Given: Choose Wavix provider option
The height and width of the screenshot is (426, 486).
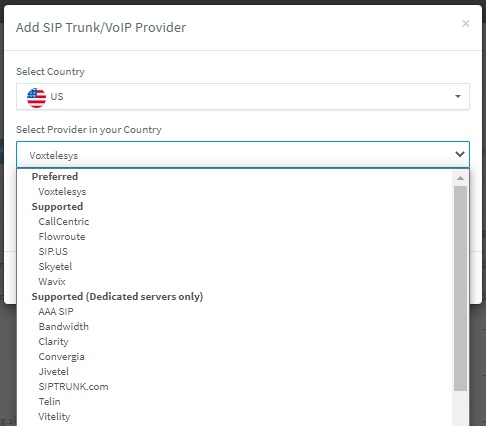Looking at the screenshot, I should [52, 282].
